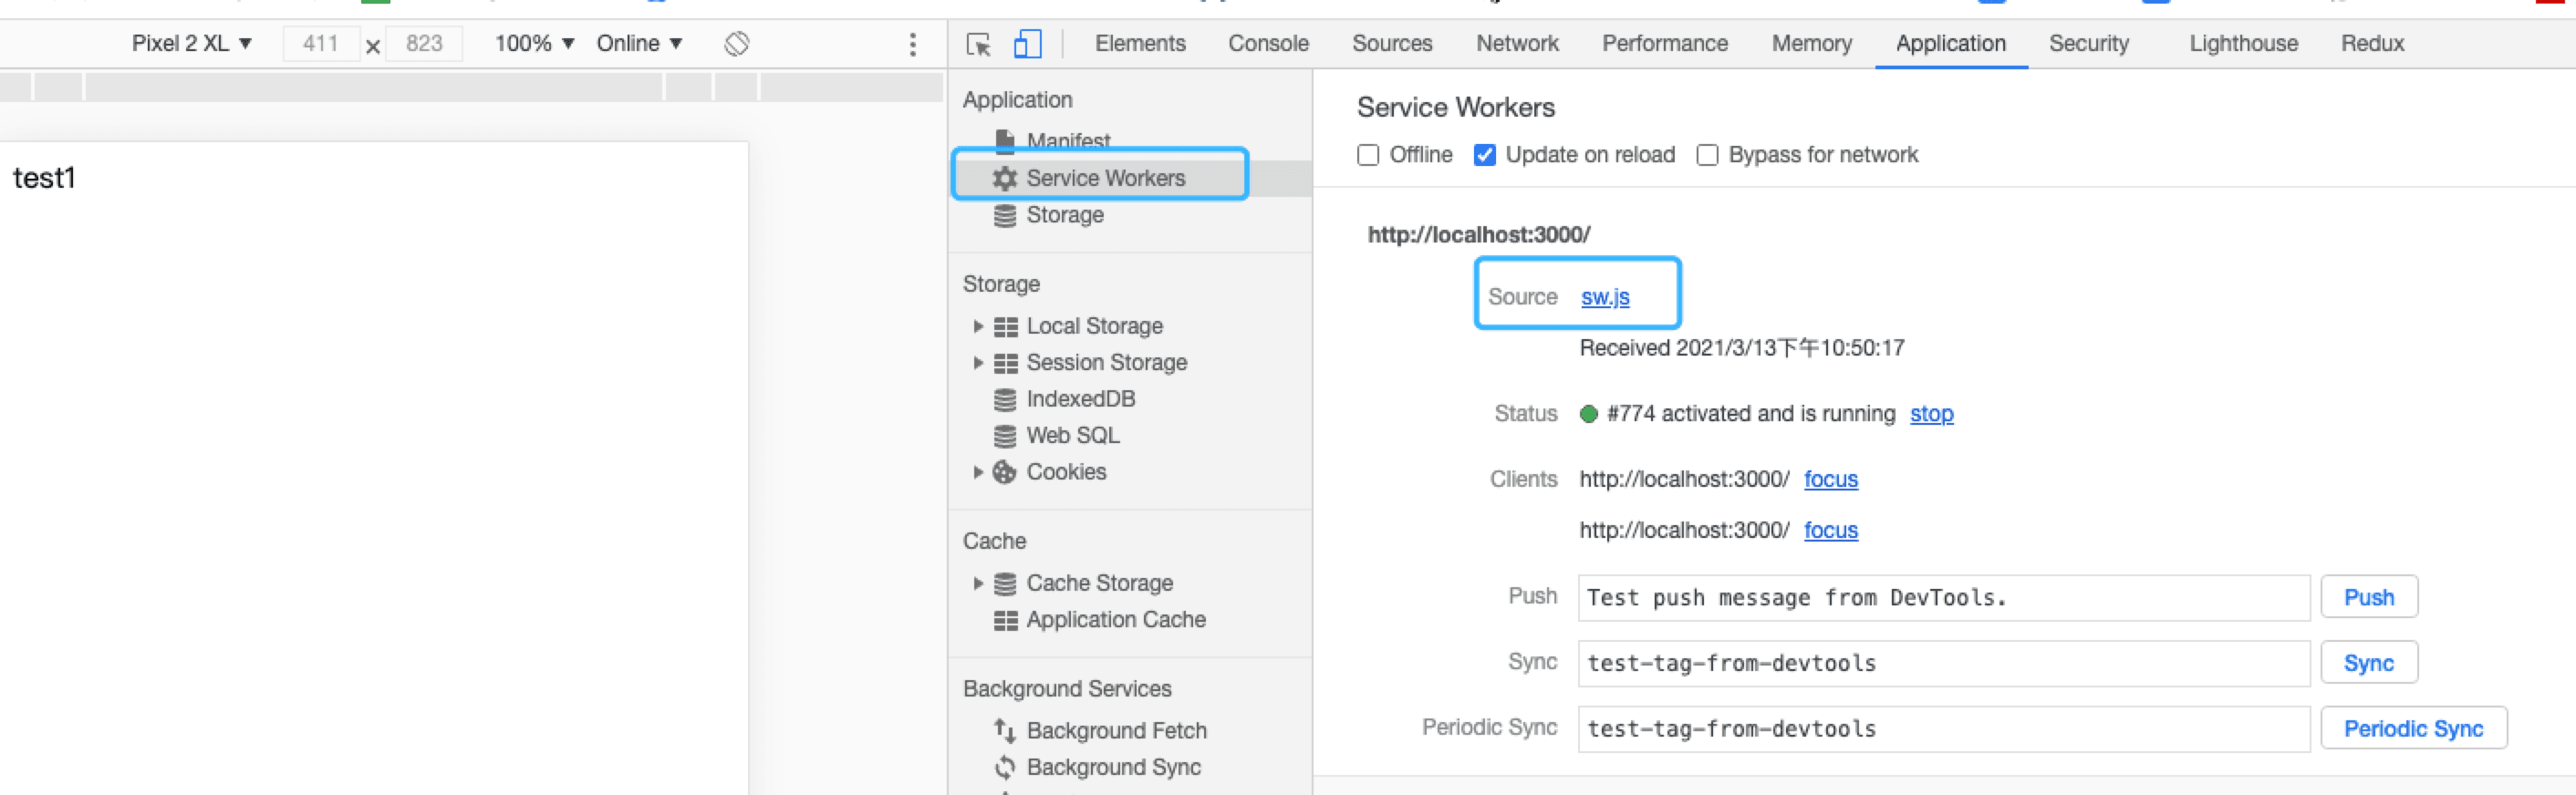Open IndexedDB database icon in sidebar

click(1004, 399)
